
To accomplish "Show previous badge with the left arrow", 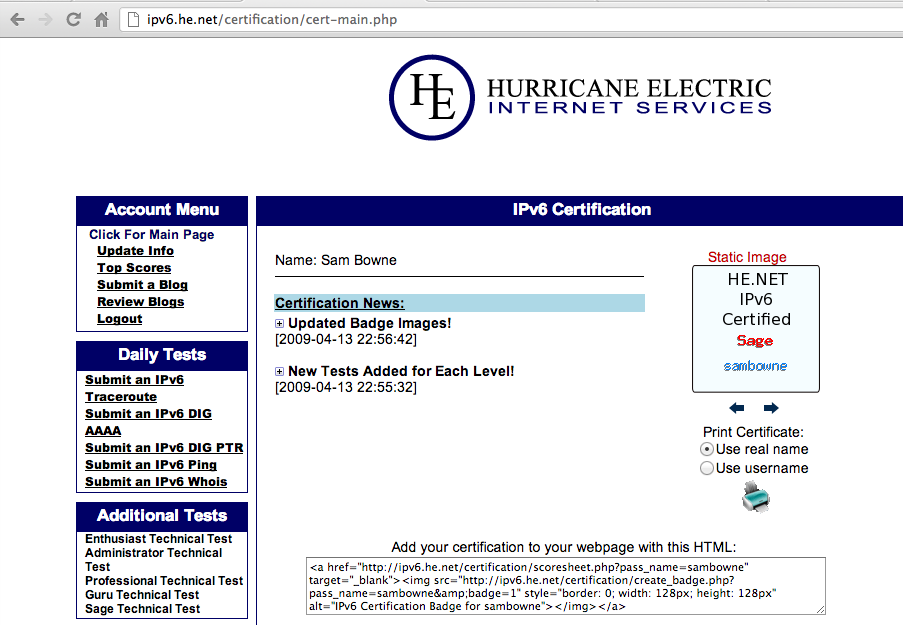I will (737, 408).
